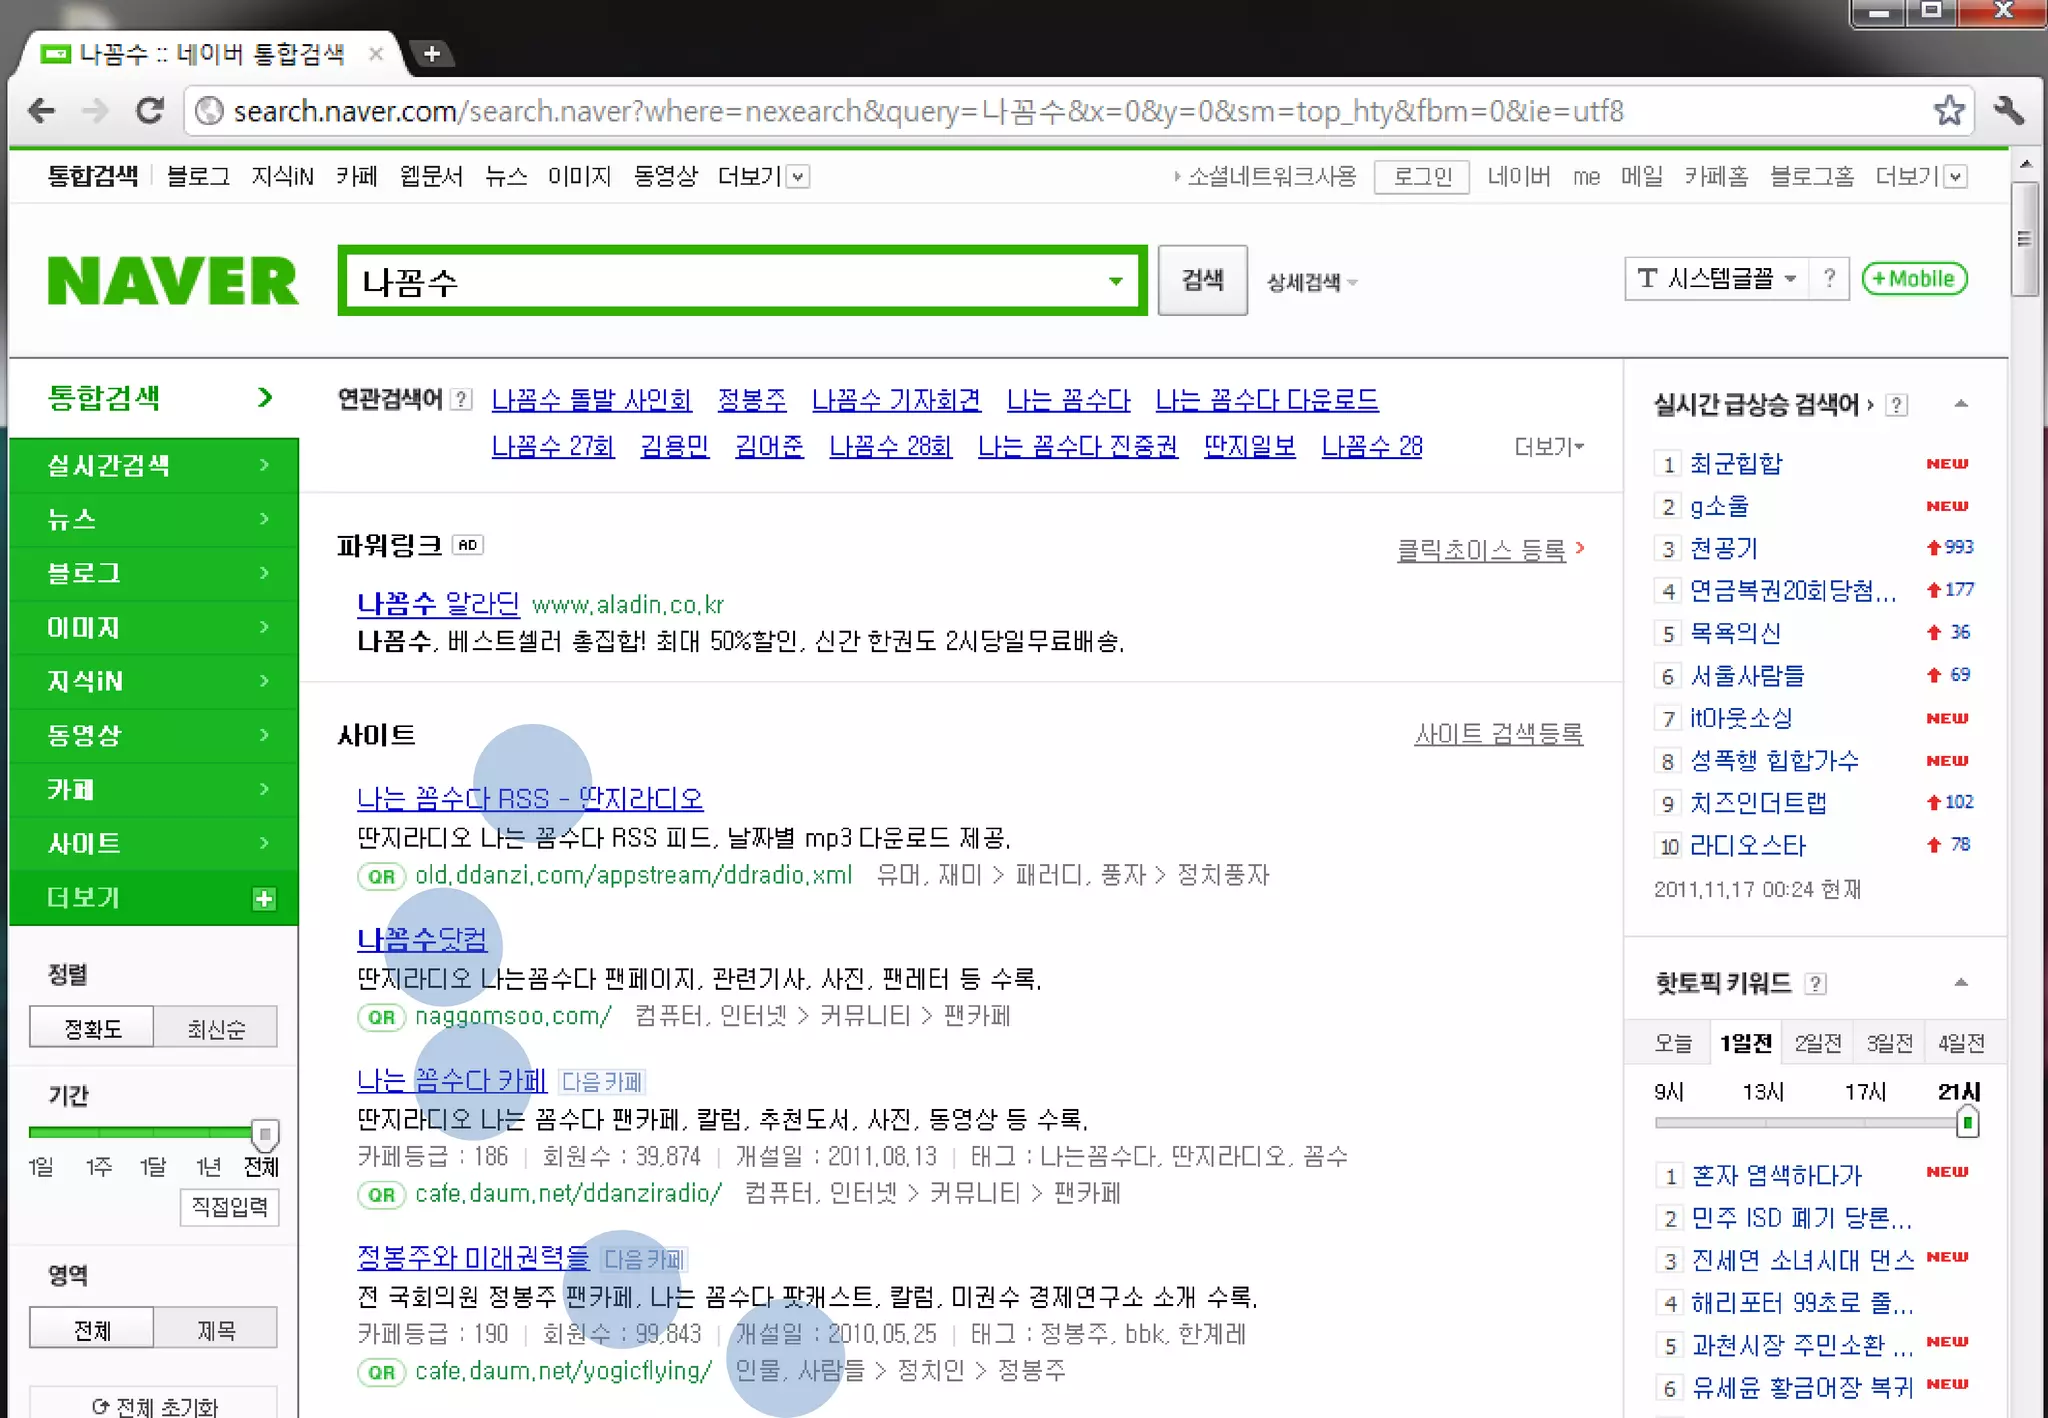Bookmark page with star icon
2048x1418 pixels.
[1948, 110]
